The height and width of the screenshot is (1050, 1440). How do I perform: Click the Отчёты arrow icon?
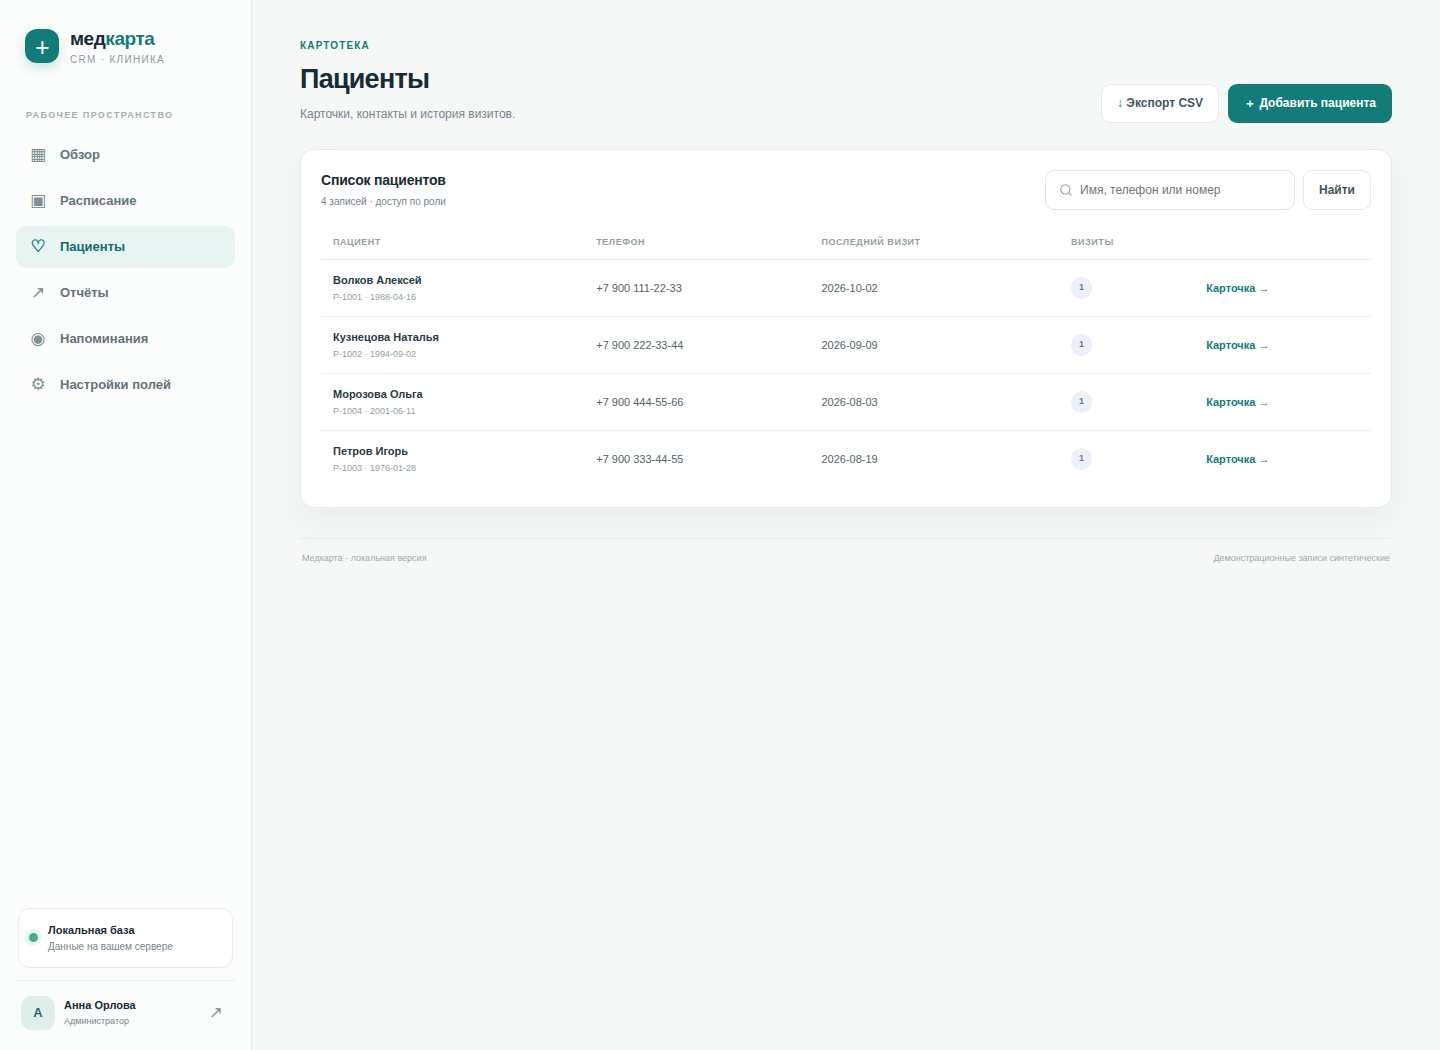point(38,293)
